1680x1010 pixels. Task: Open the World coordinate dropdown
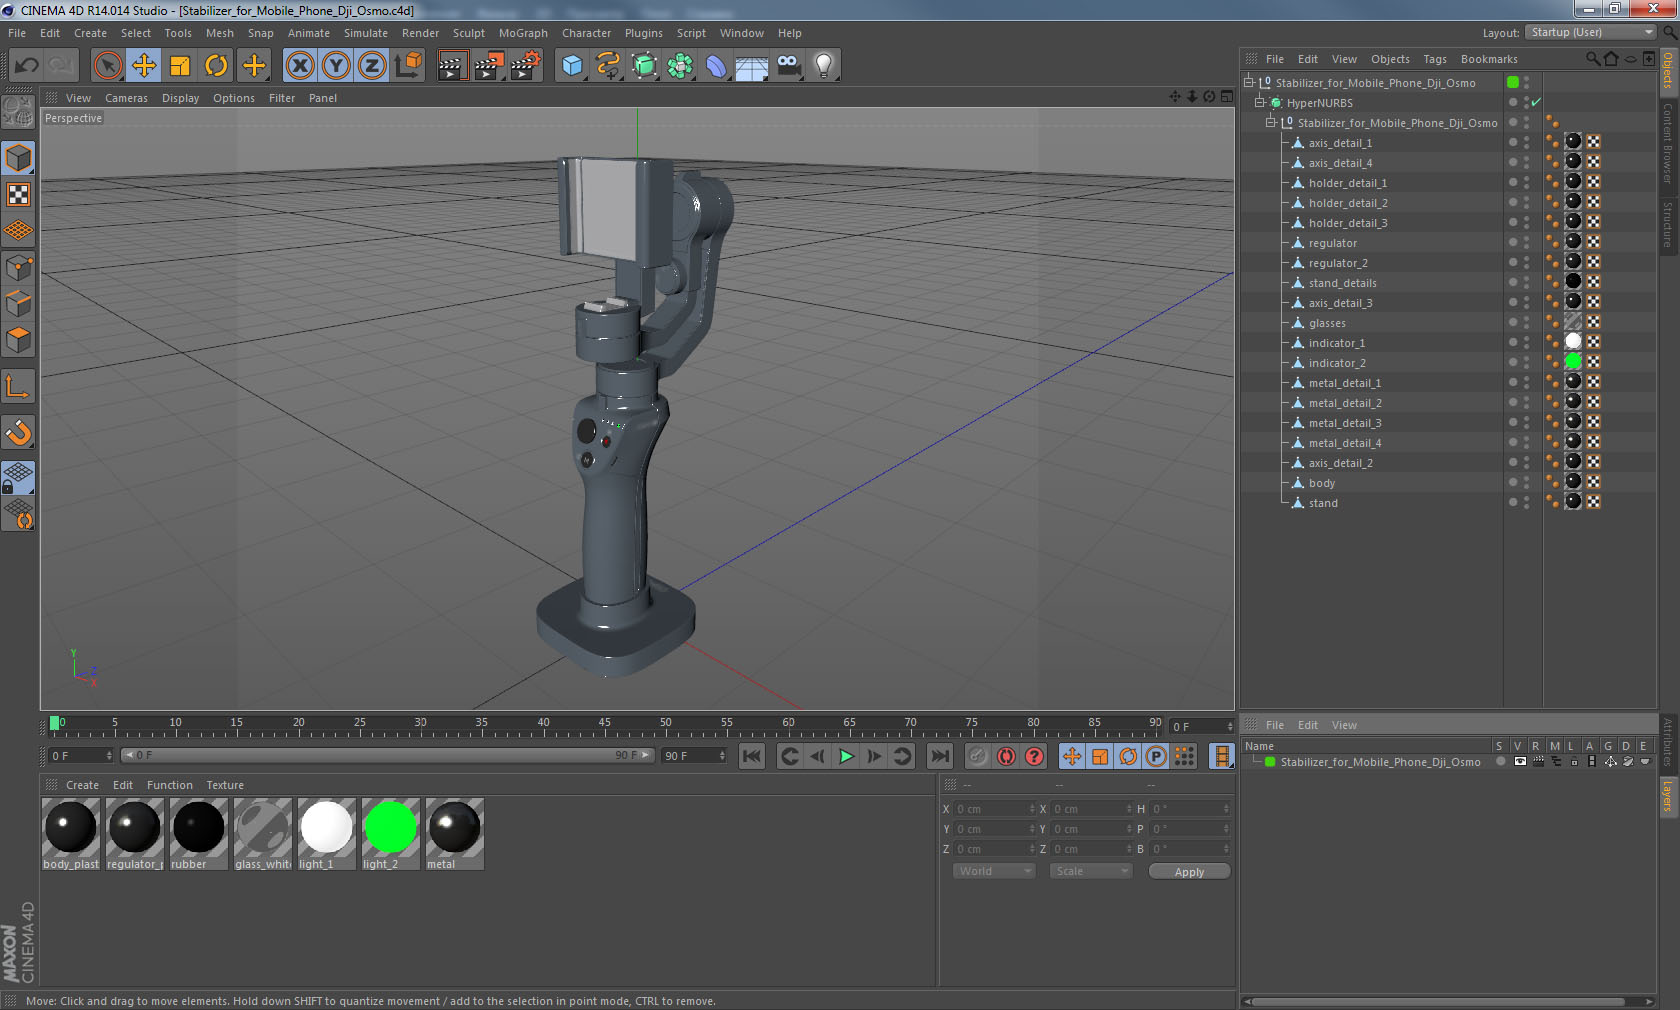tap(994, 871)
